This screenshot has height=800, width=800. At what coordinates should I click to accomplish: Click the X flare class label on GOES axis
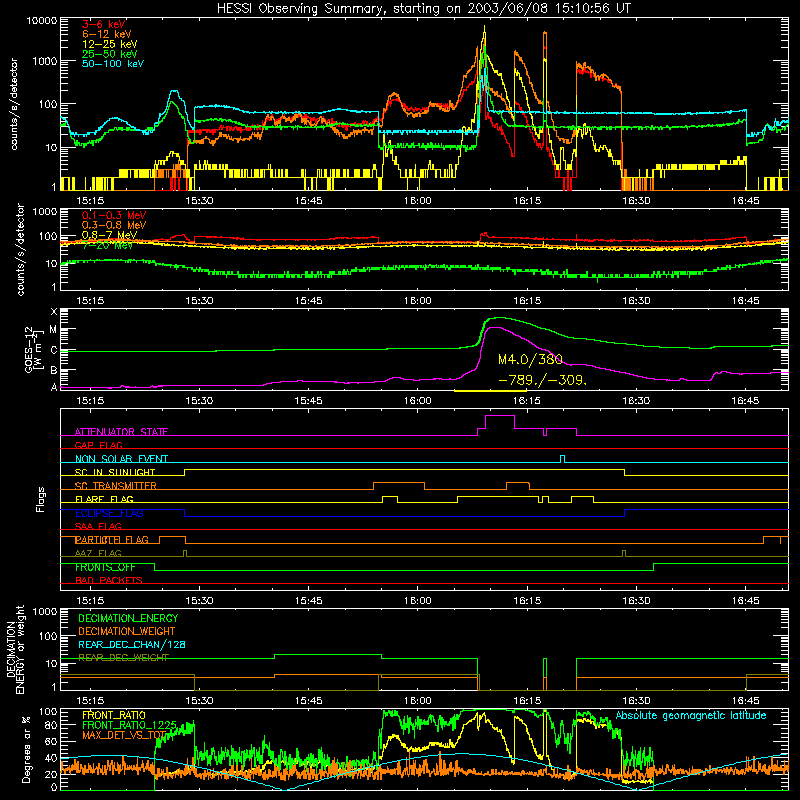click(x=54, y=312)
